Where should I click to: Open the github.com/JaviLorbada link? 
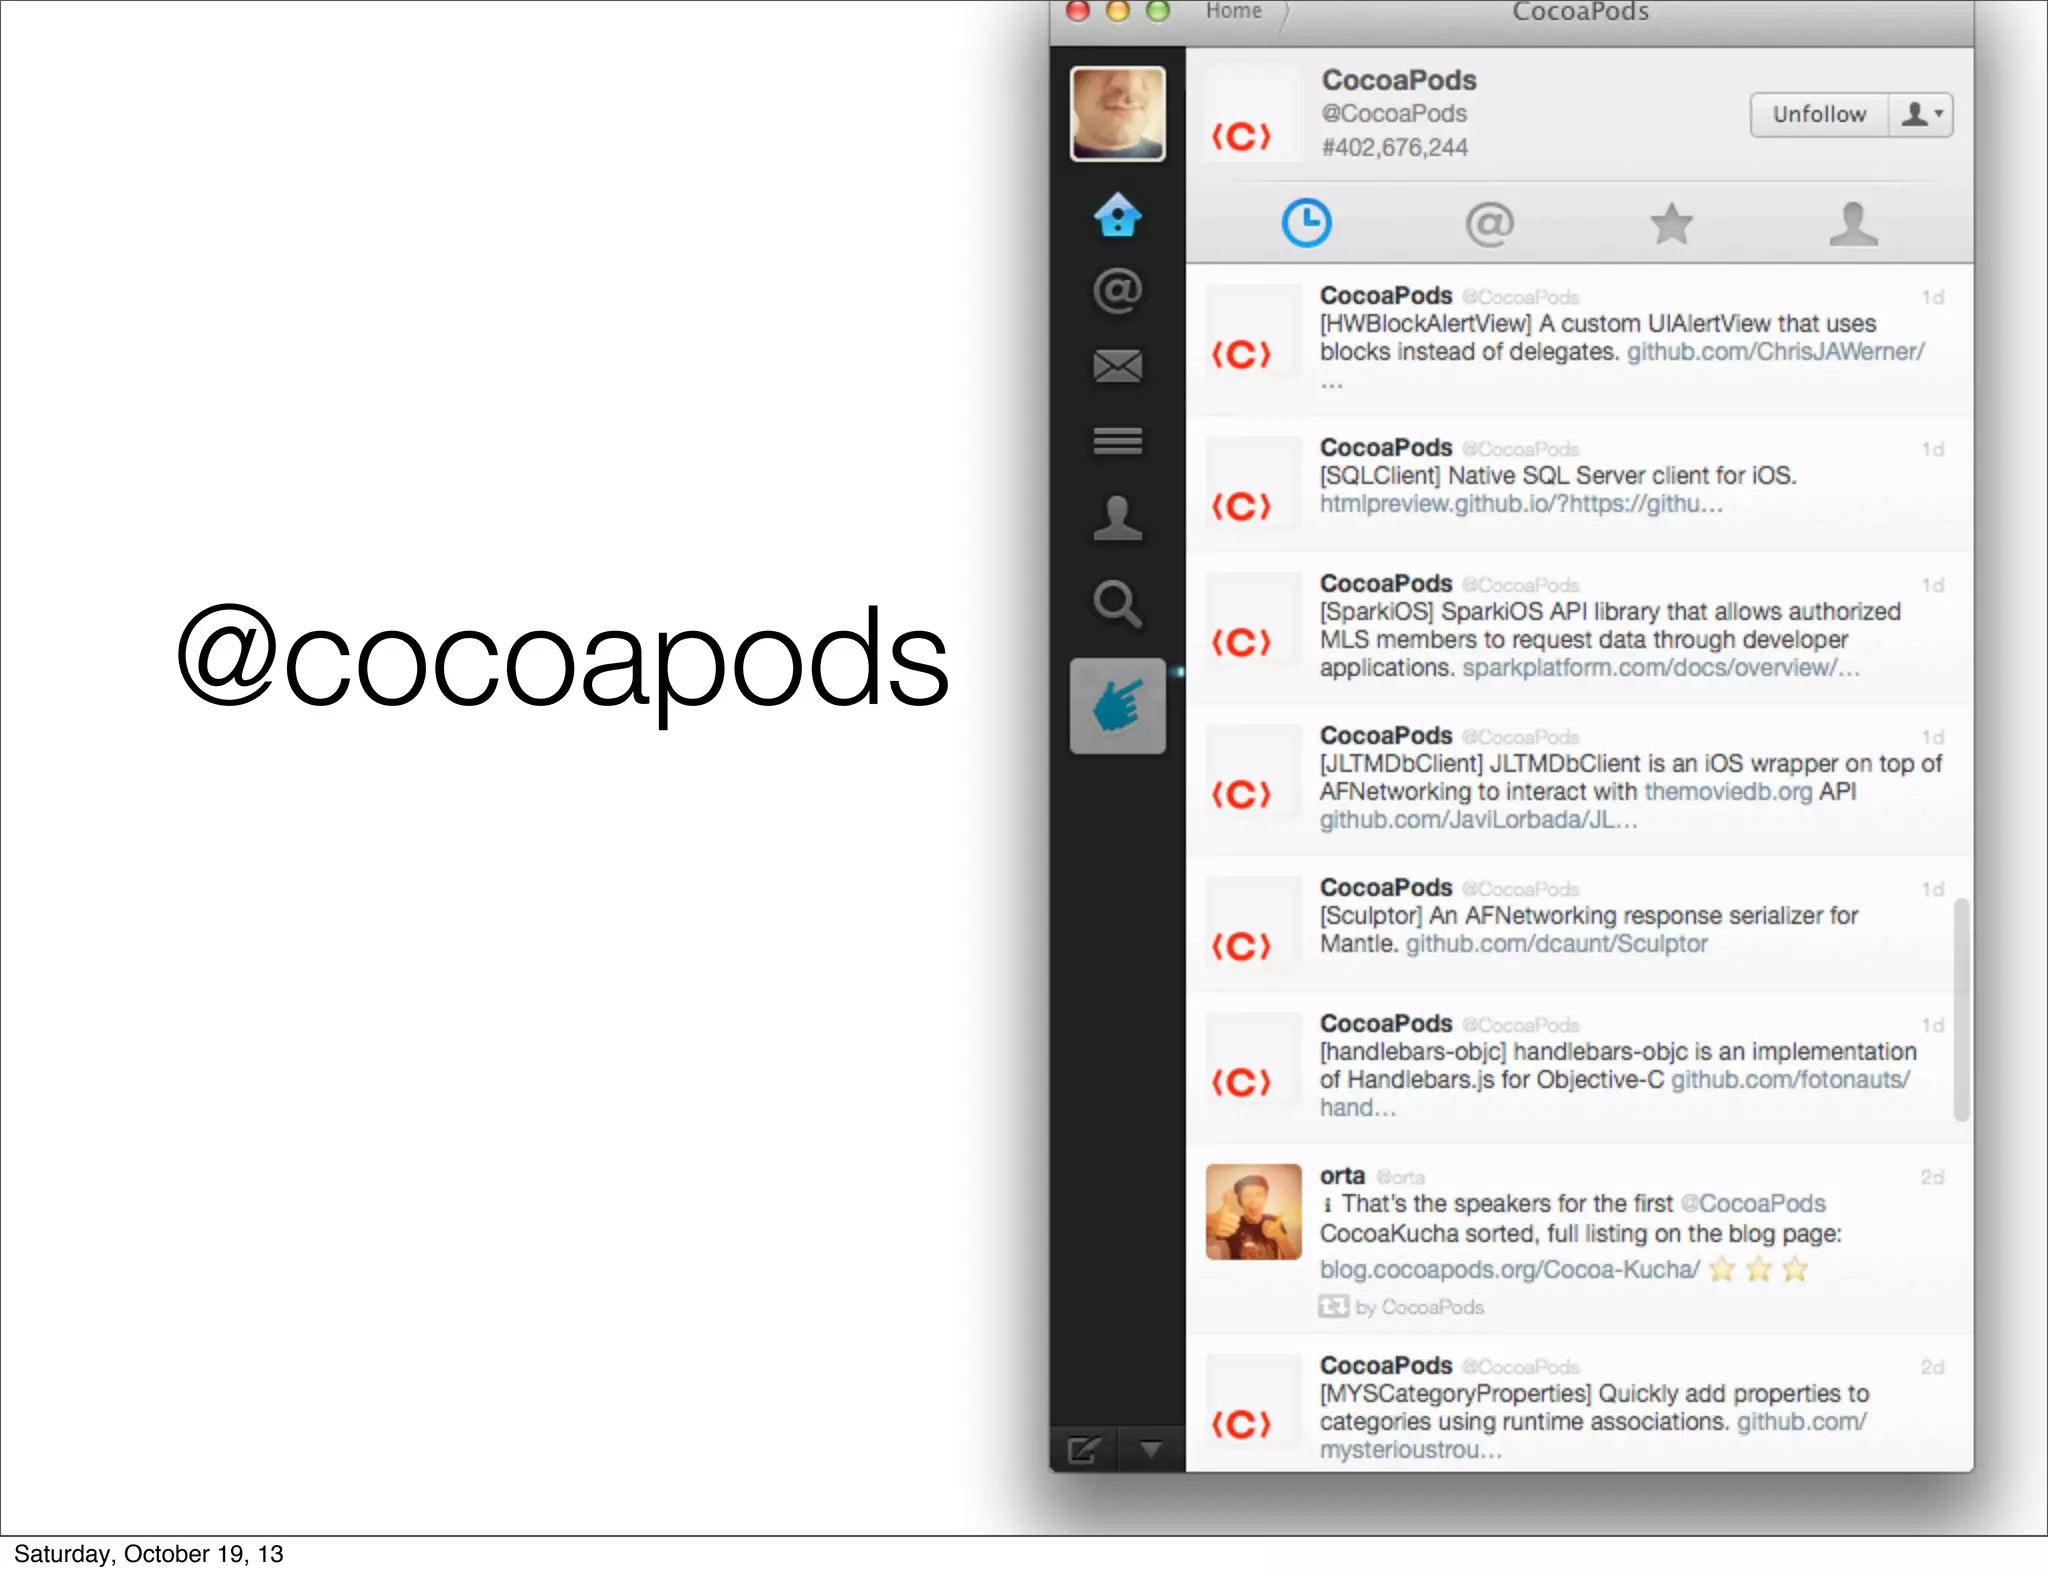click(1478, 820)
